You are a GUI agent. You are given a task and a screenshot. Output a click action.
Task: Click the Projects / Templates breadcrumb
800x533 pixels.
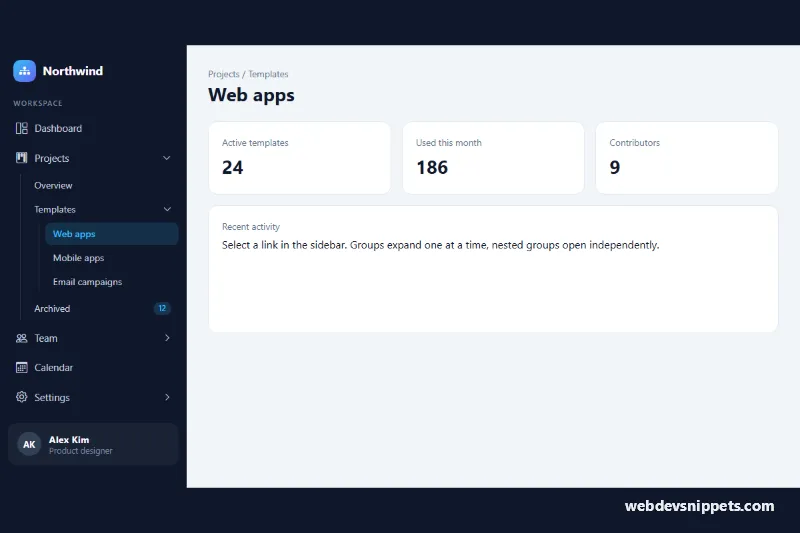[x=248, y=74]
